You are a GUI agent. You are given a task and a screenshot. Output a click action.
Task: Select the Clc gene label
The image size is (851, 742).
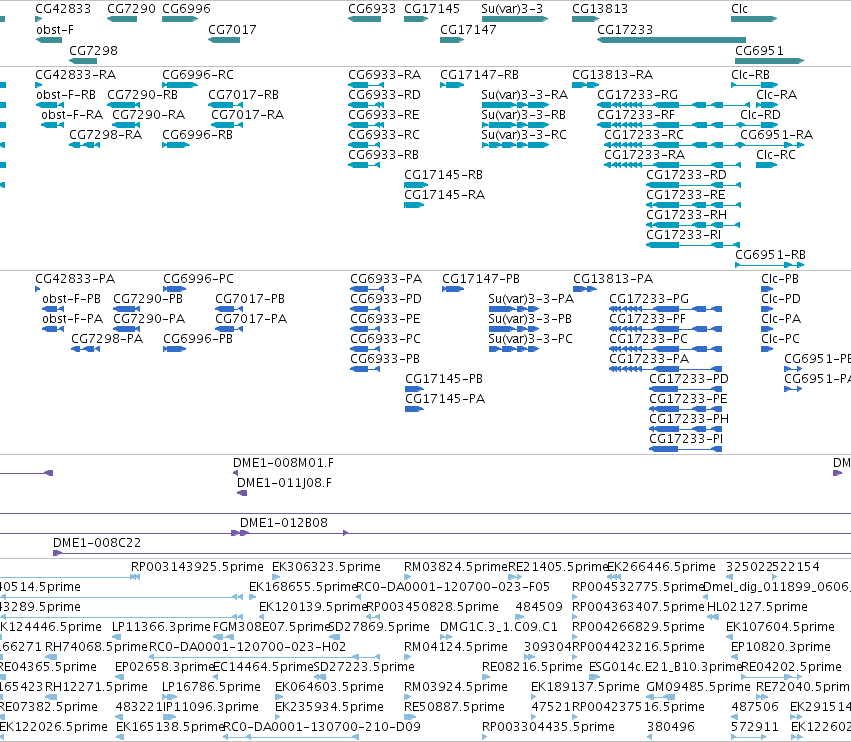(739, 9)
